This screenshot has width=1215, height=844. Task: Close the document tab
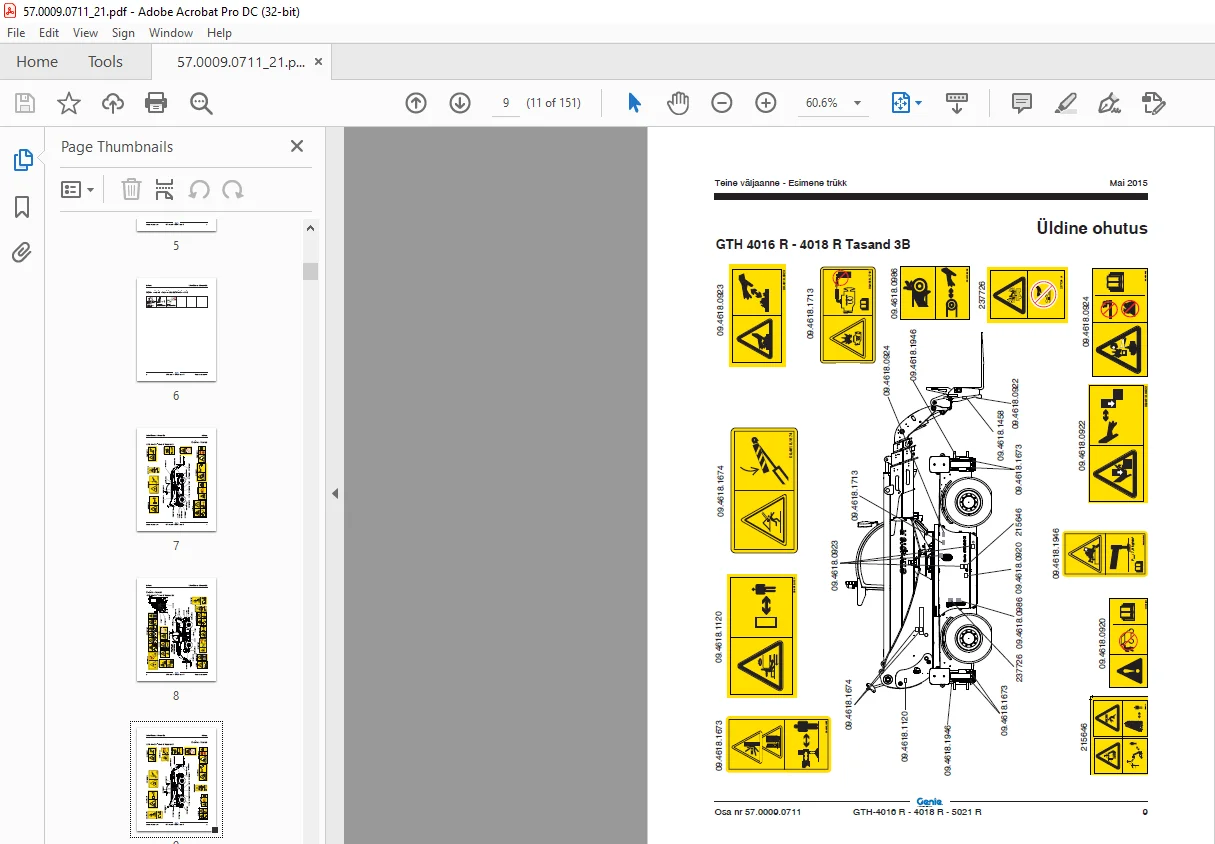coord(318,62)
